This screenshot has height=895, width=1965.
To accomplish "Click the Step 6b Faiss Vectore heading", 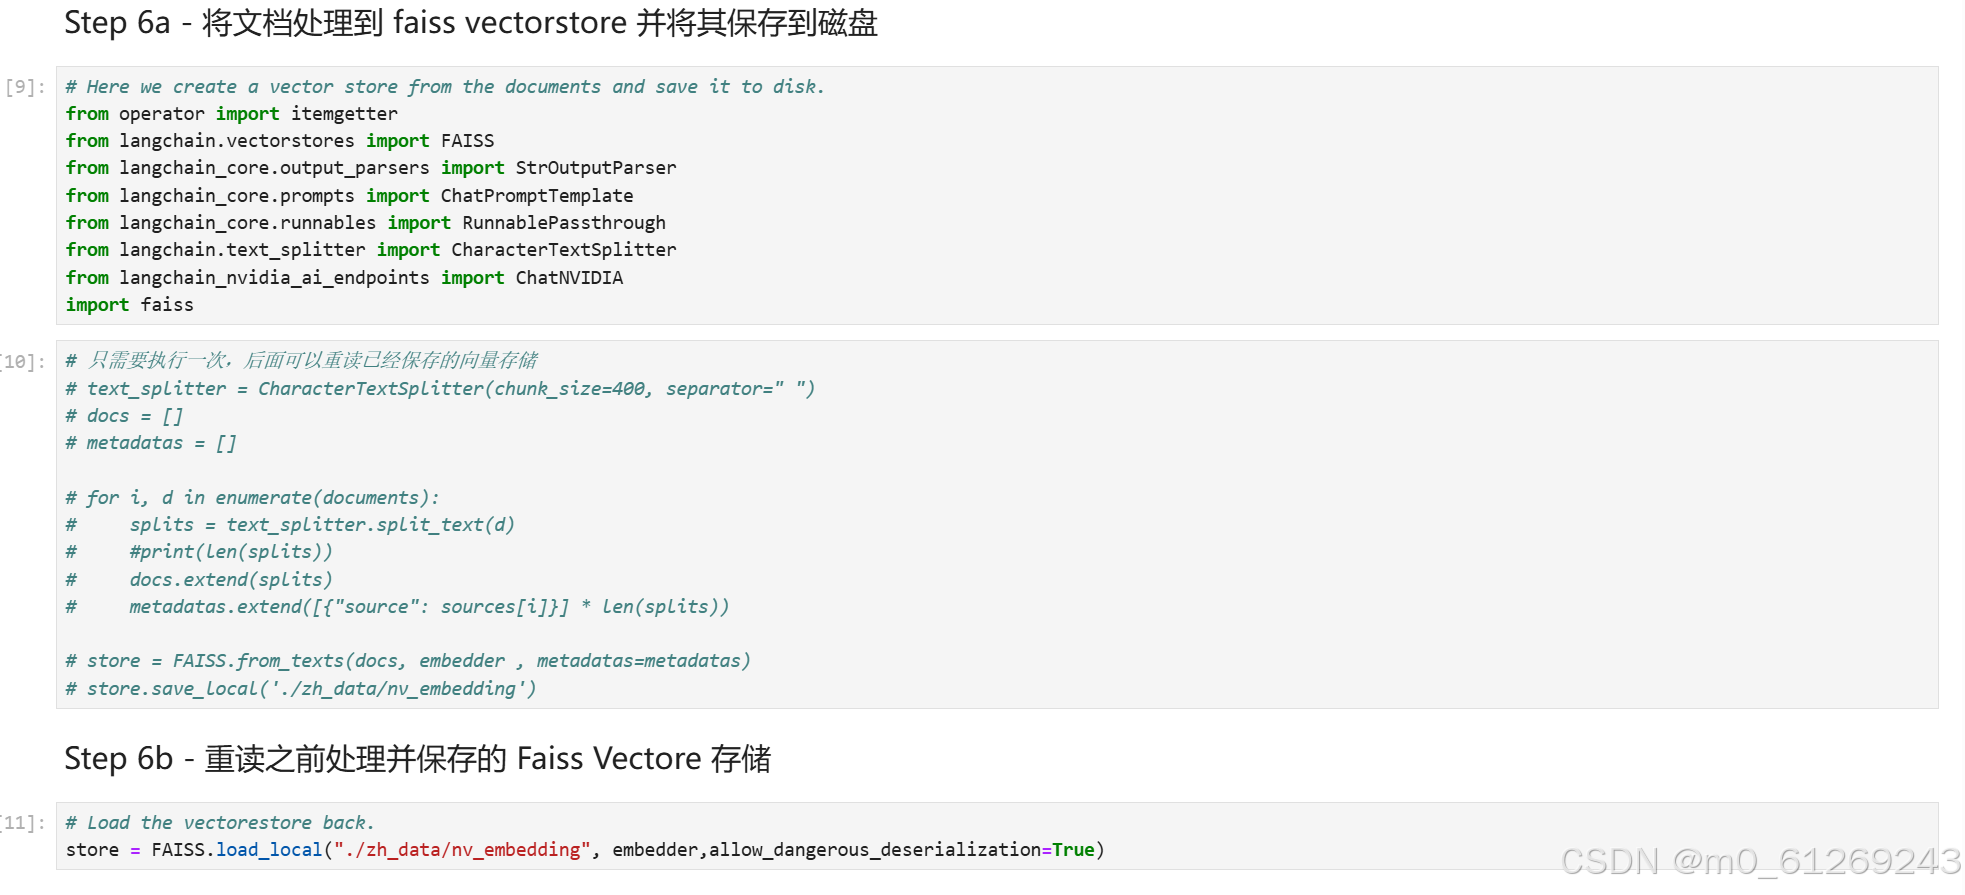I will click(x=418, y=759).
